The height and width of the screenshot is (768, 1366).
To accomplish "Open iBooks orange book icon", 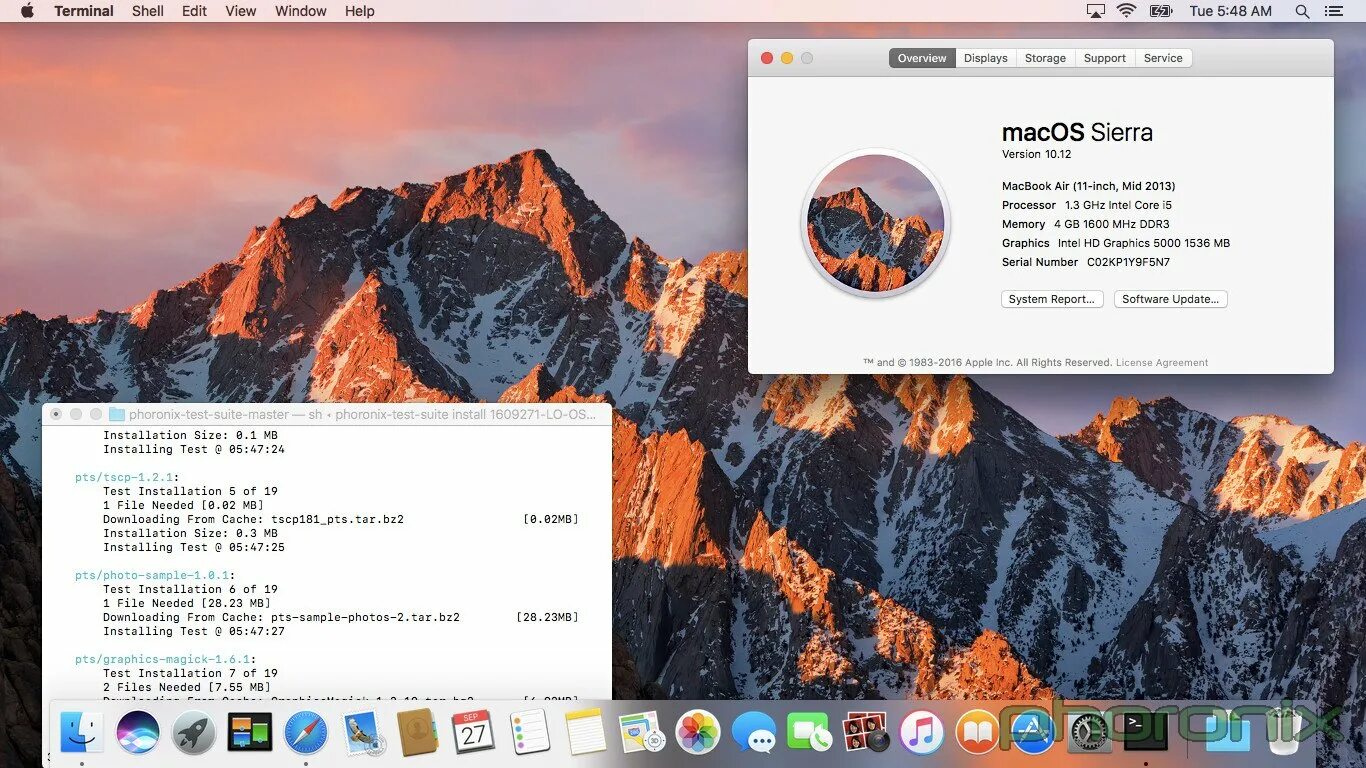I will (x=978, y=733).
